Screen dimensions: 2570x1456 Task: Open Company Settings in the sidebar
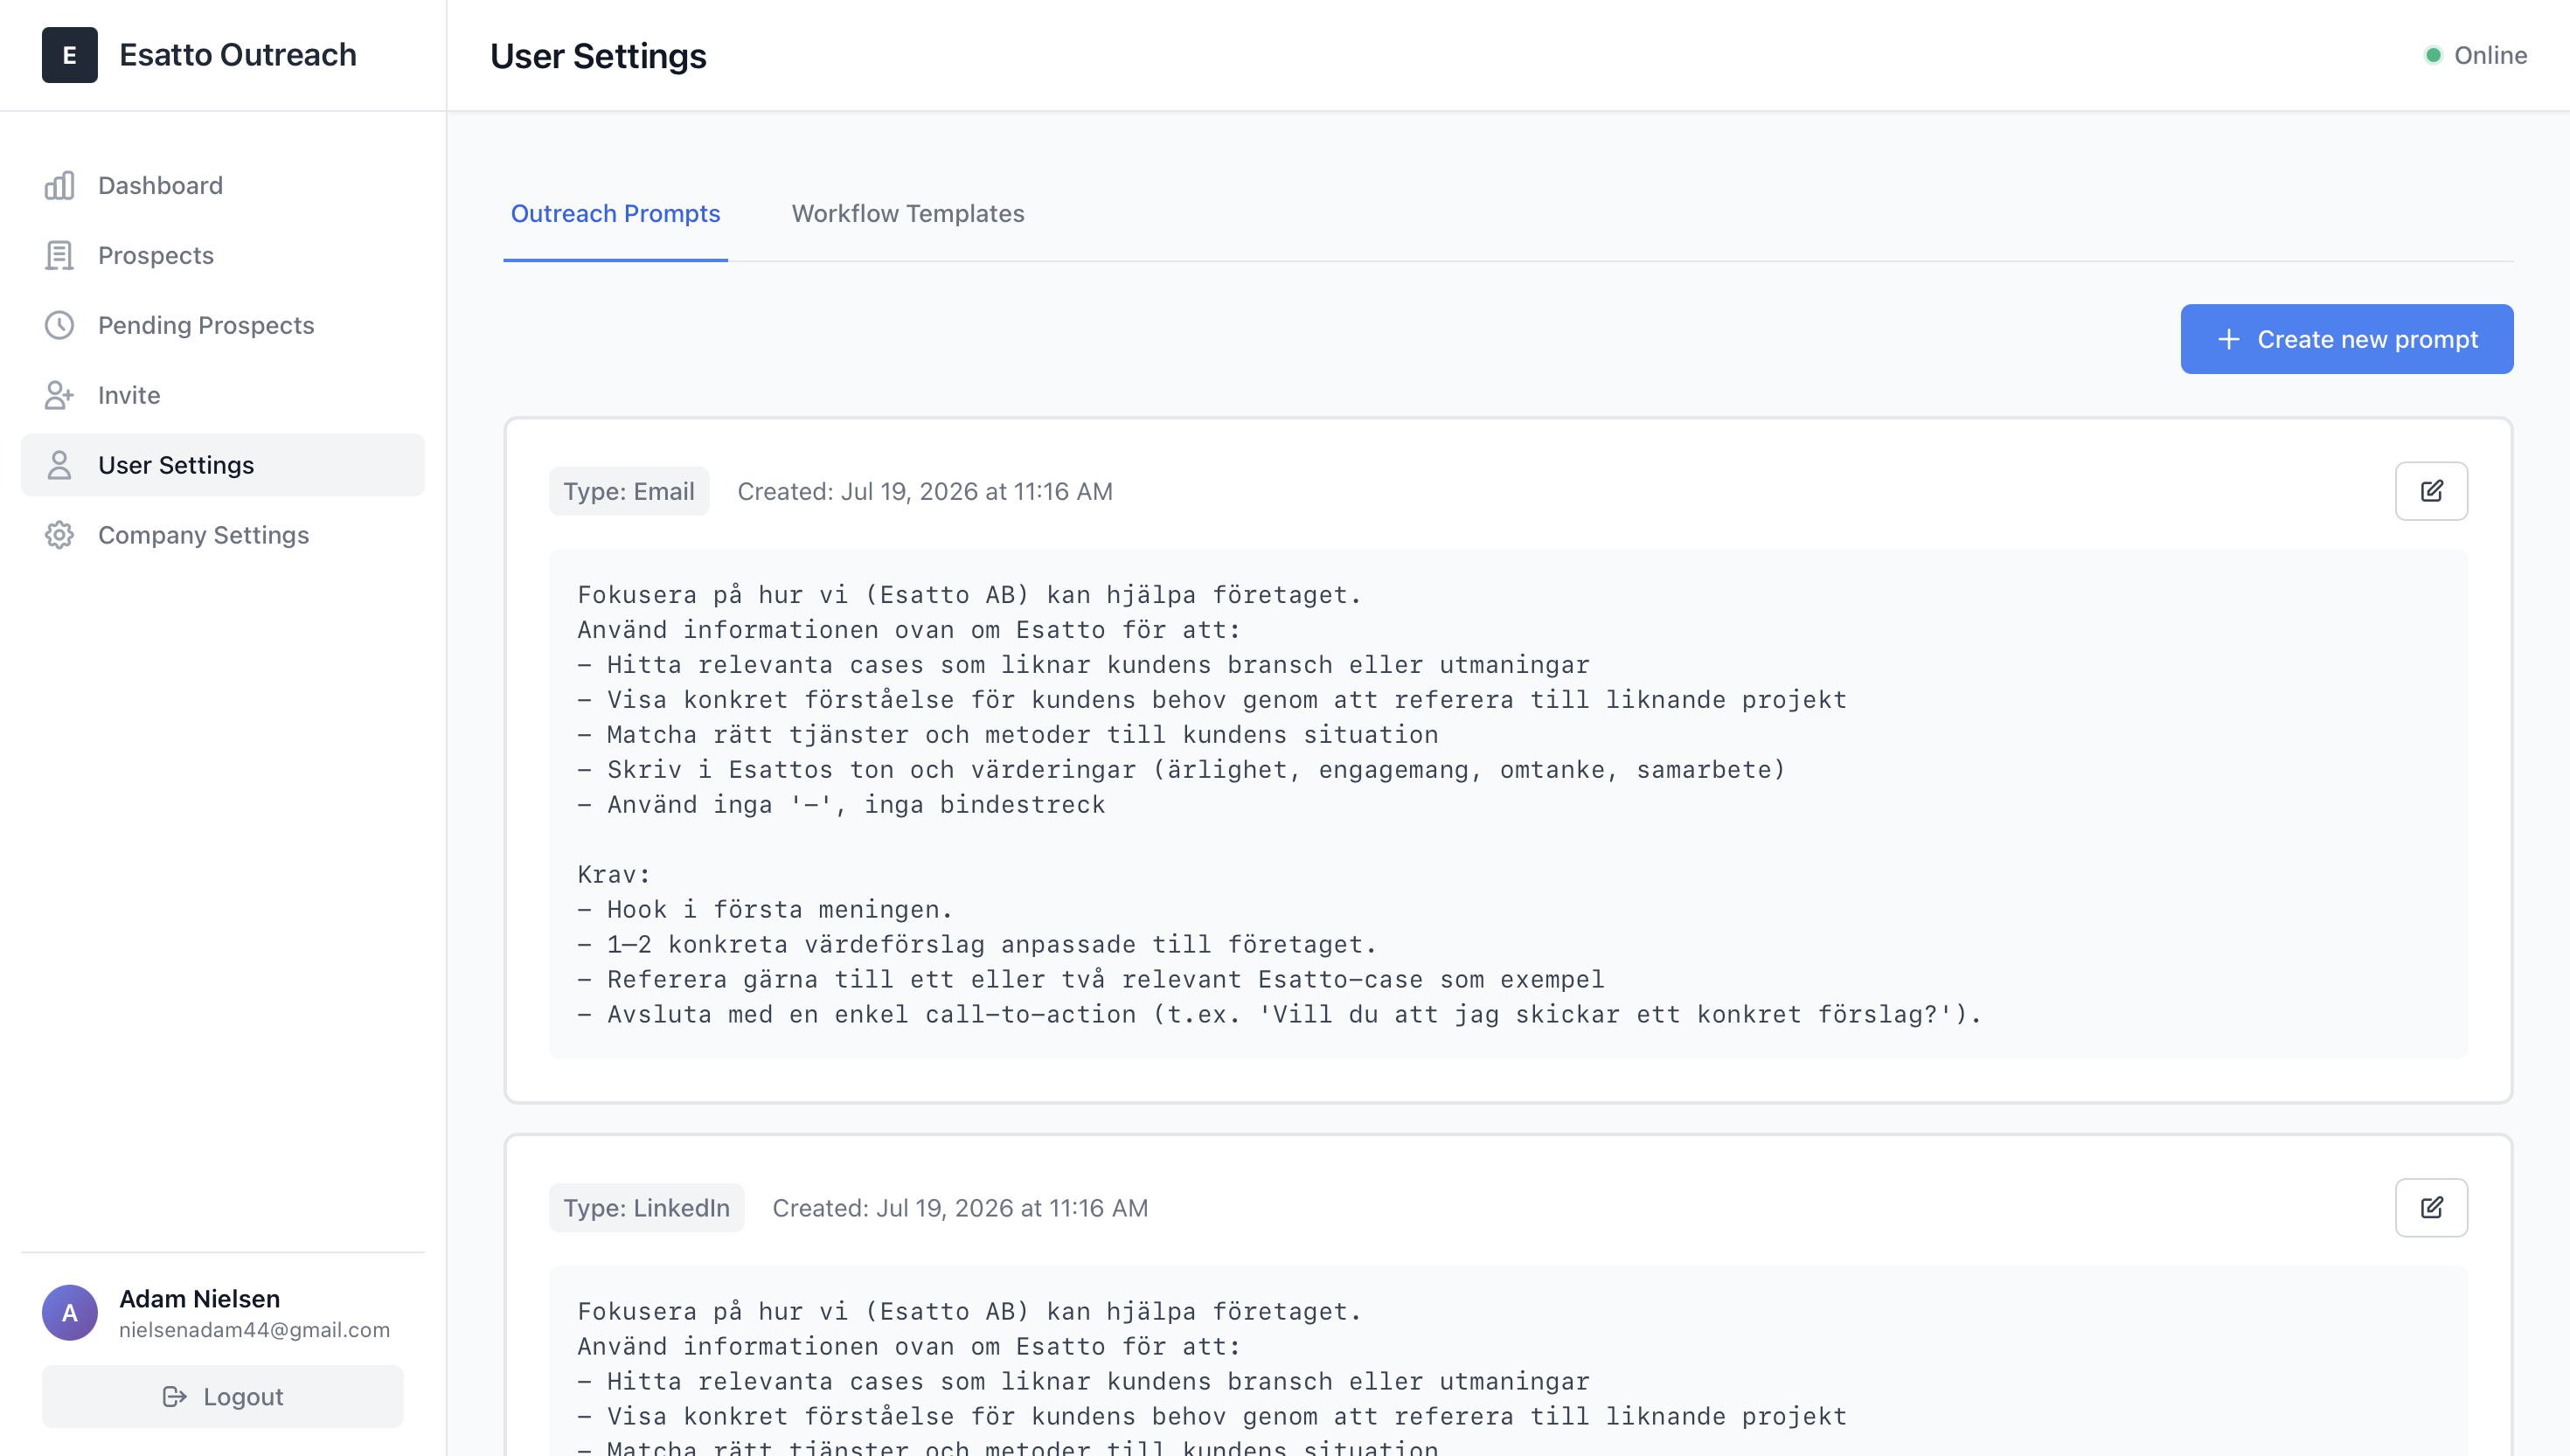[x=222, y=535]
